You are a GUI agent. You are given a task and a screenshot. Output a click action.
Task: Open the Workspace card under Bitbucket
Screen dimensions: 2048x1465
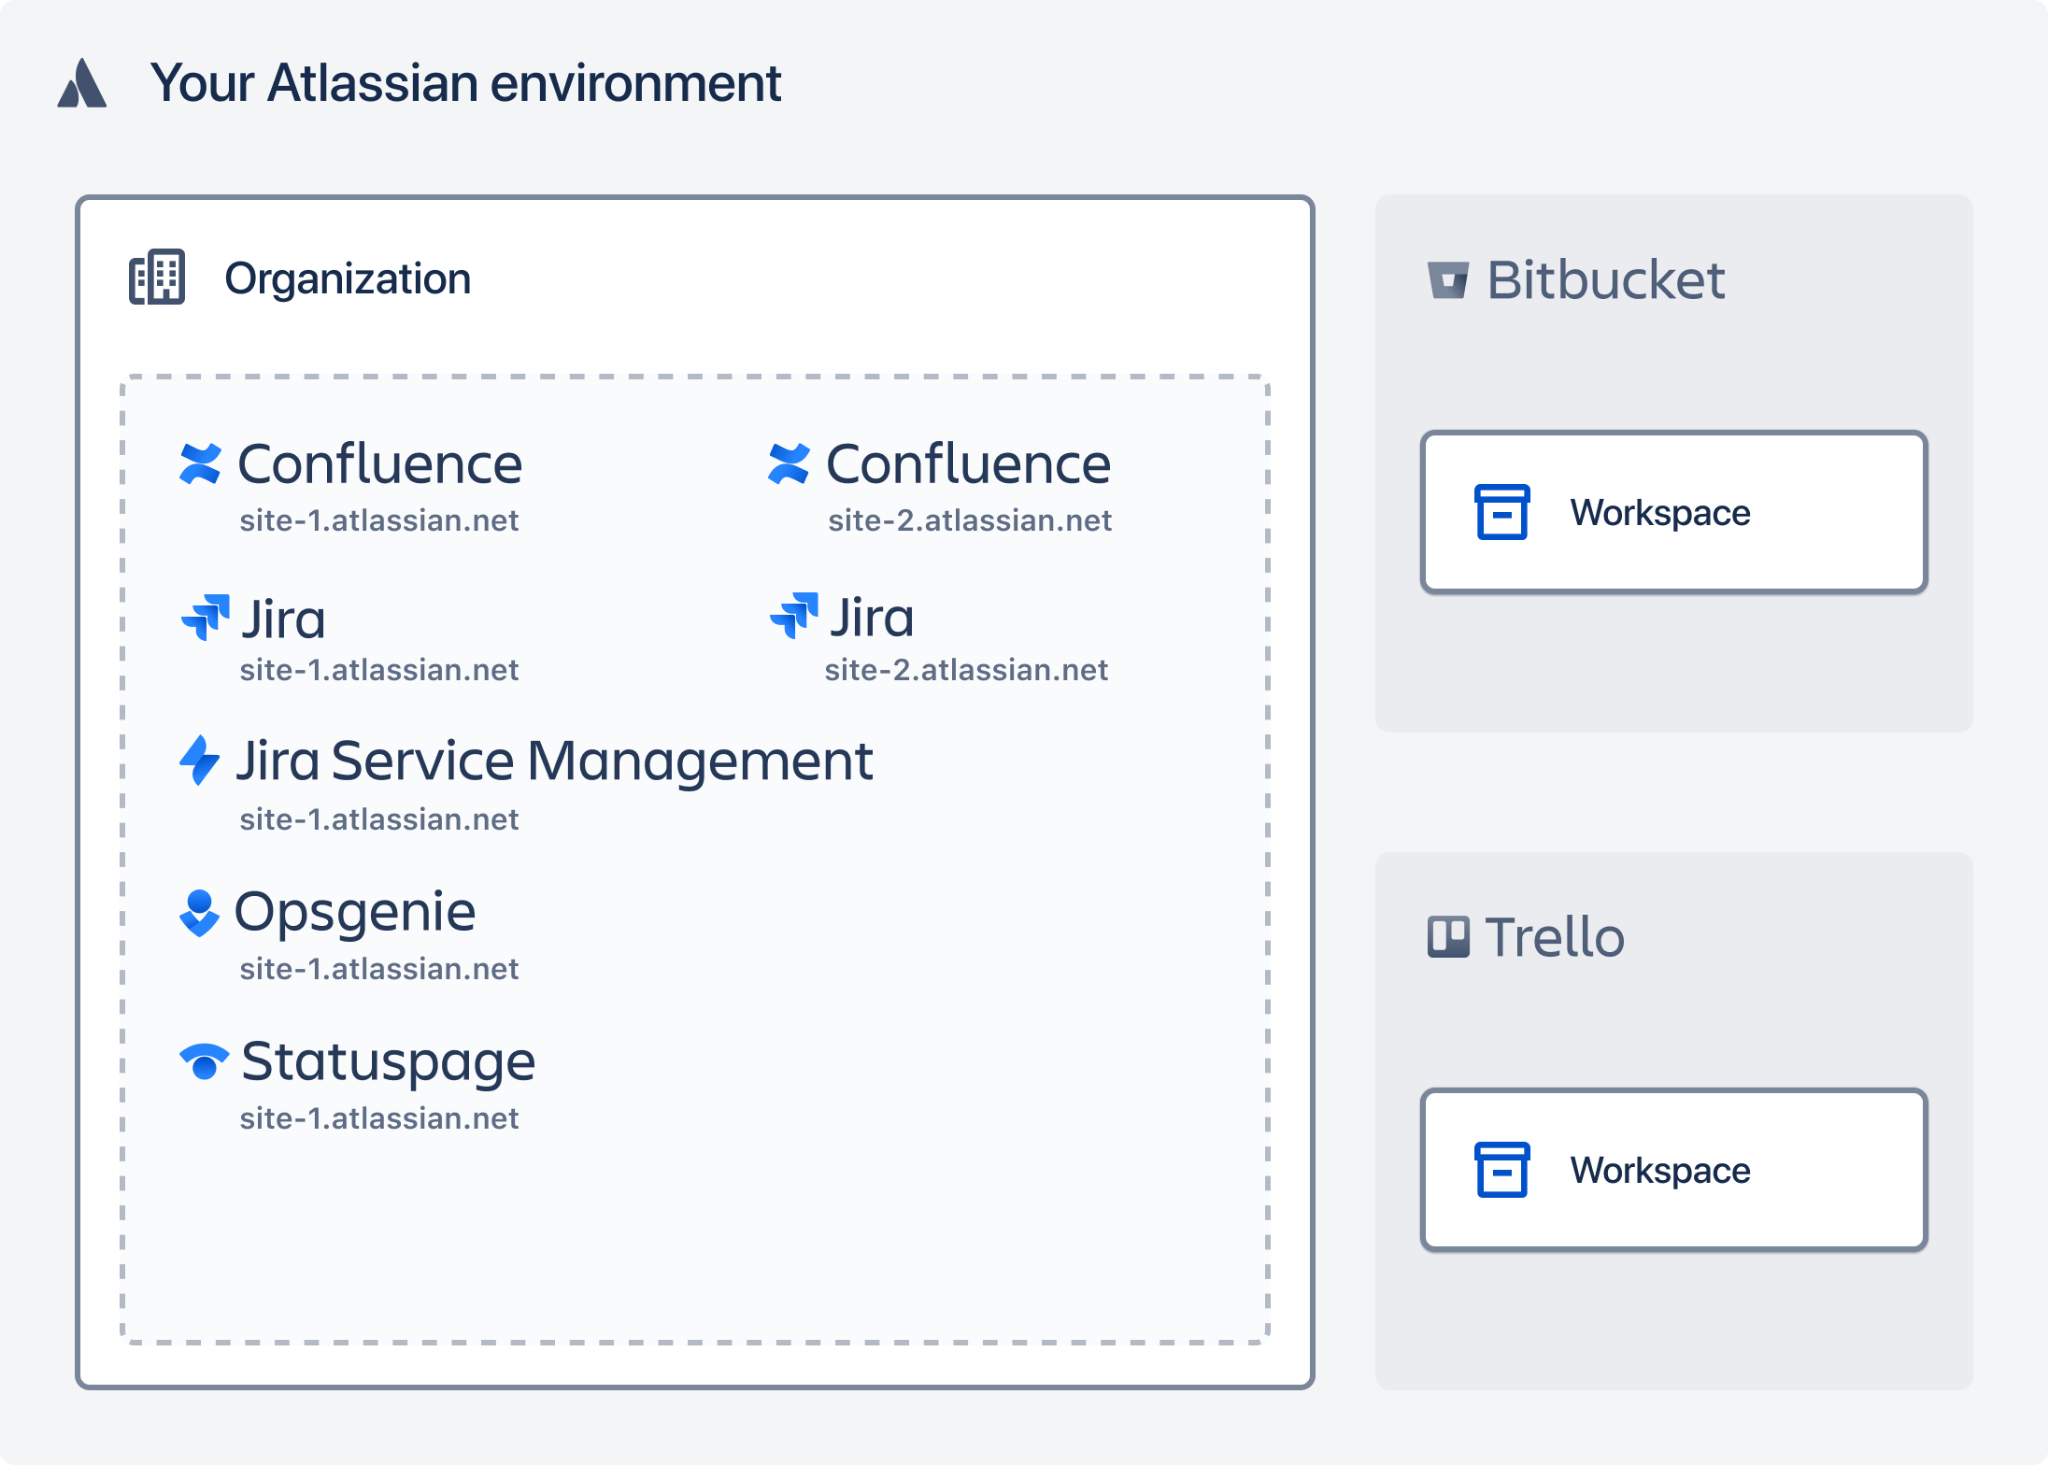click(1674, 512)
